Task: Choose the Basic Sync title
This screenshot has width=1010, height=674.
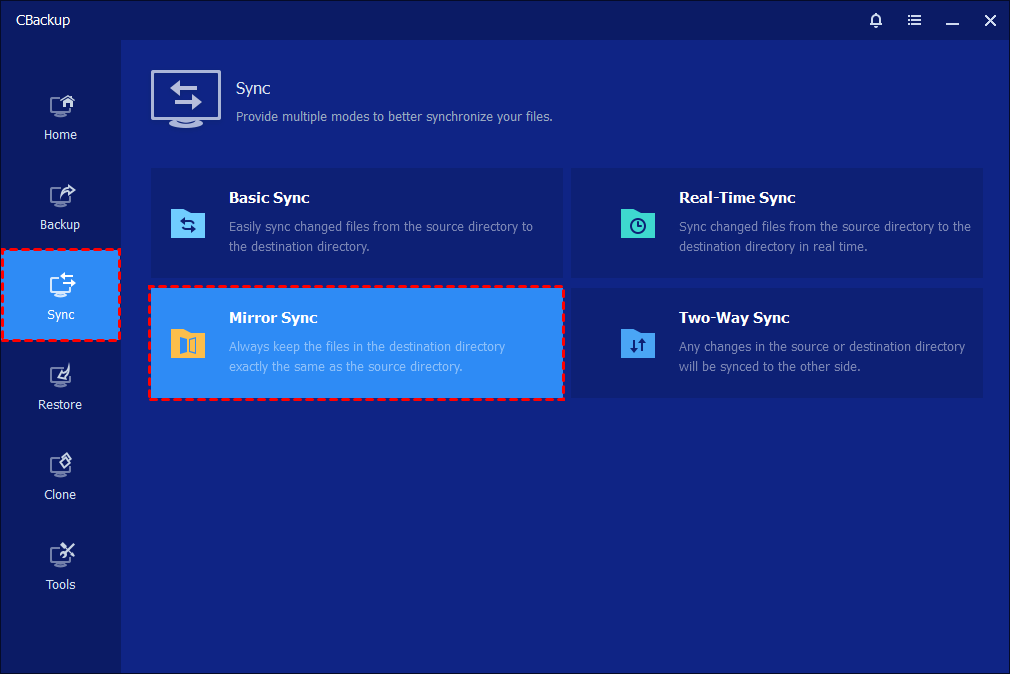Action: [x=269, y=198]
